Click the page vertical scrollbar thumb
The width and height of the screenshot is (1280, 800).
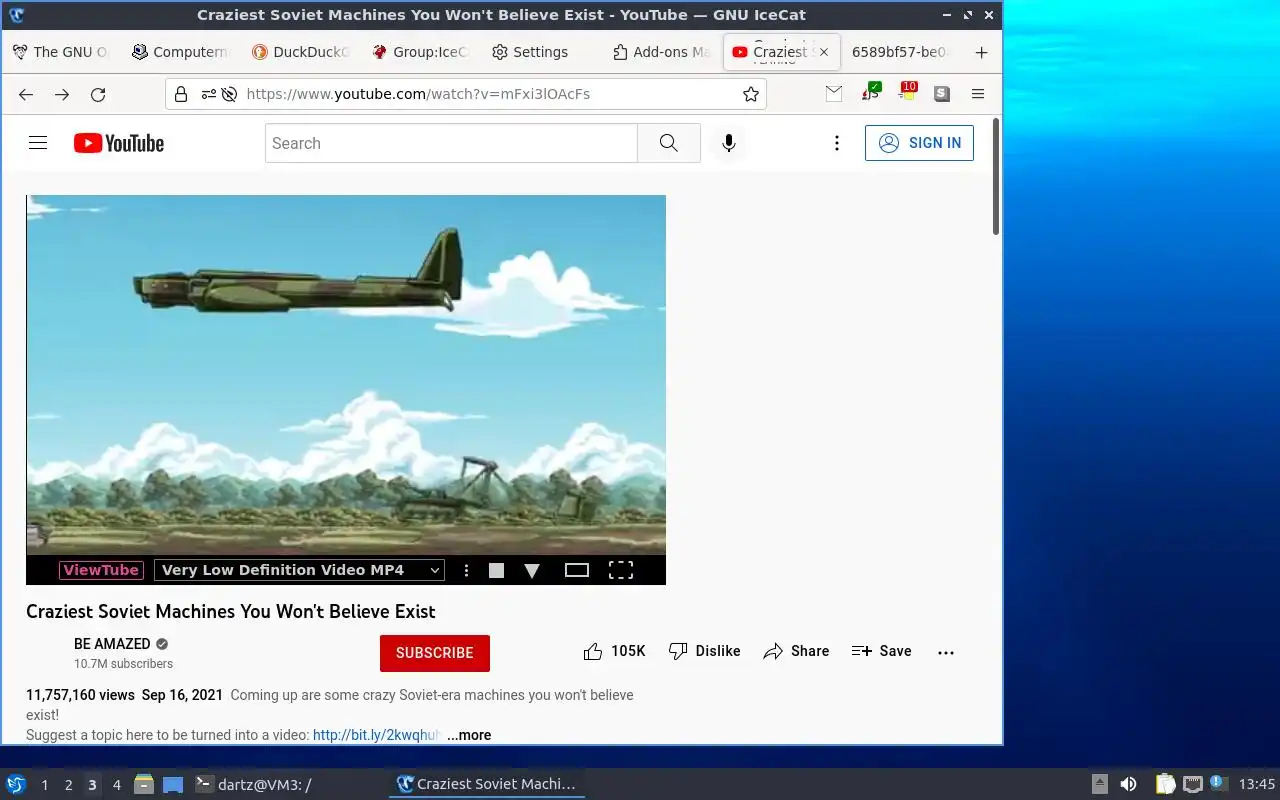996,177
